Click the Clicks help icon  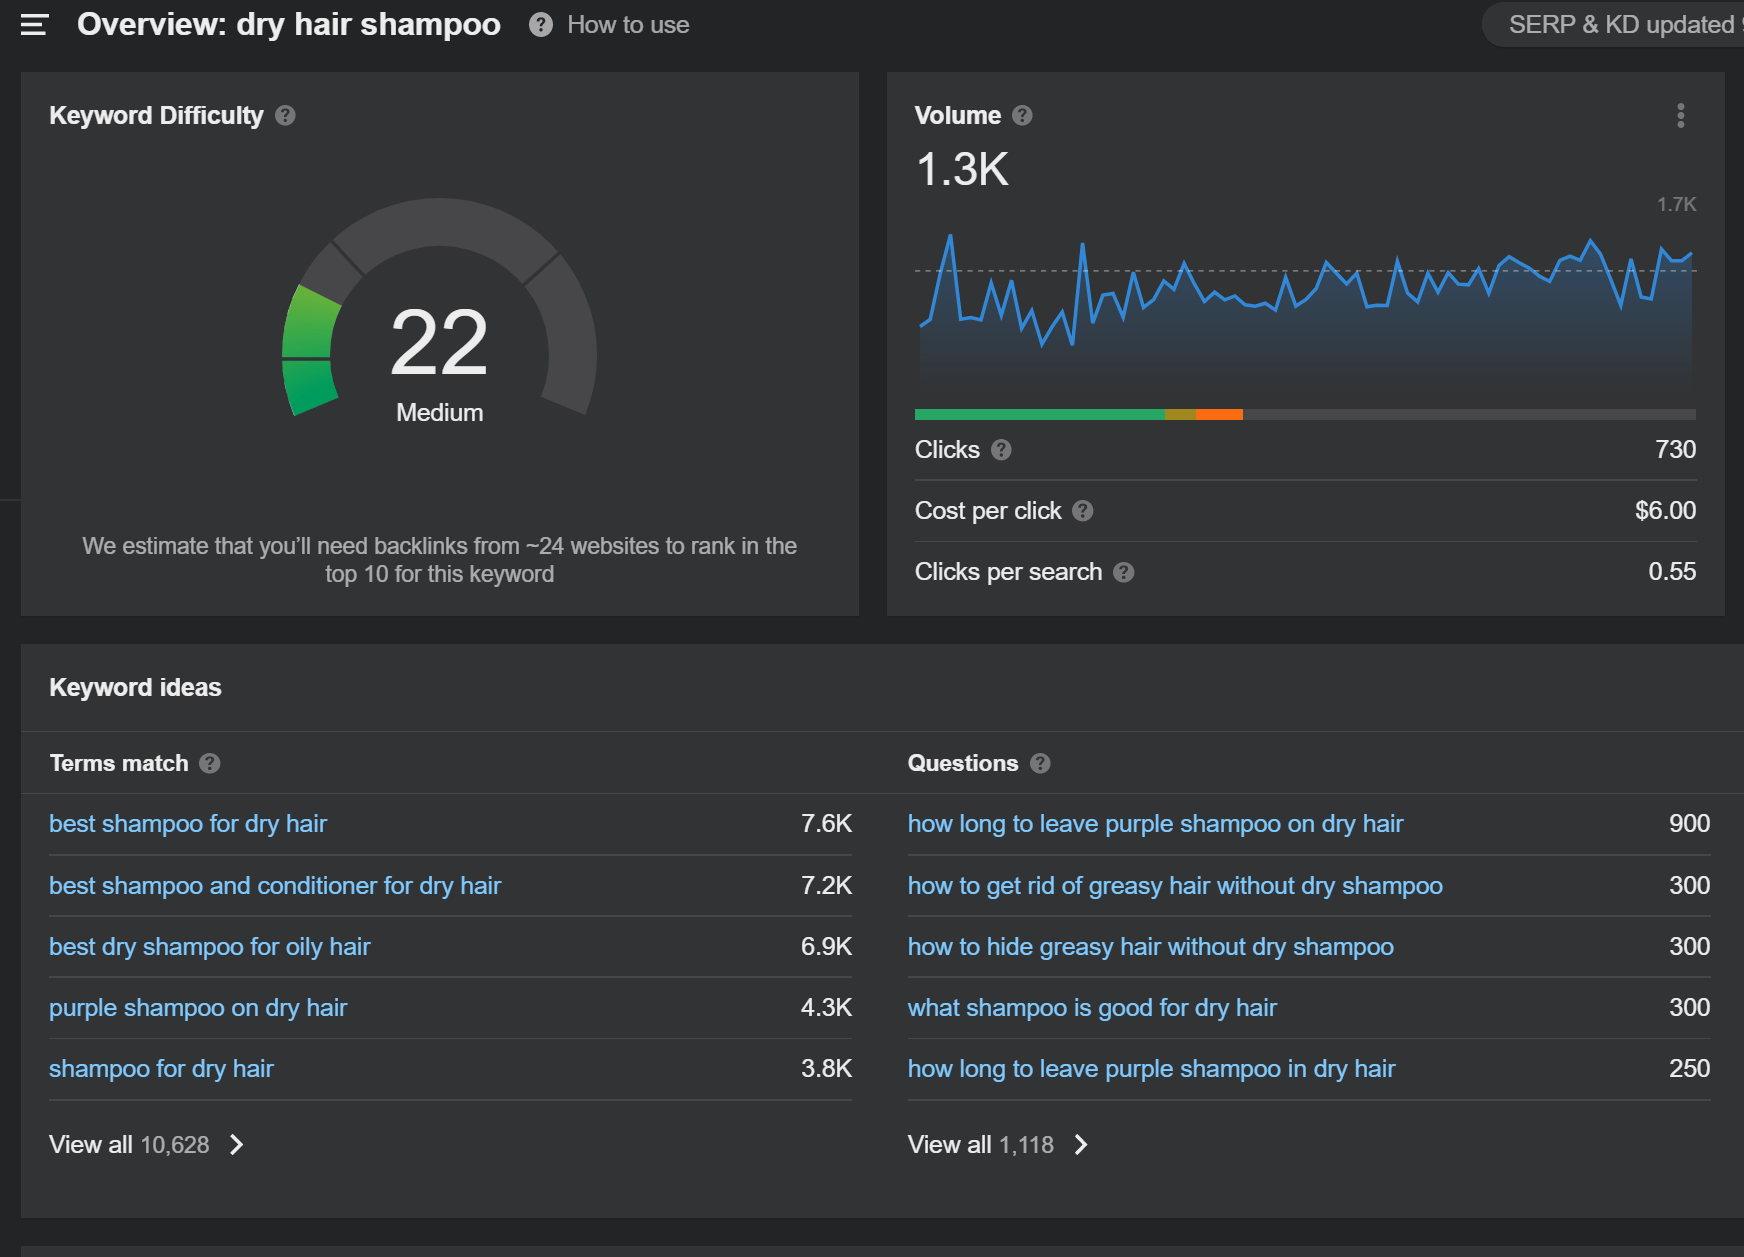(x=1001, y=450)
